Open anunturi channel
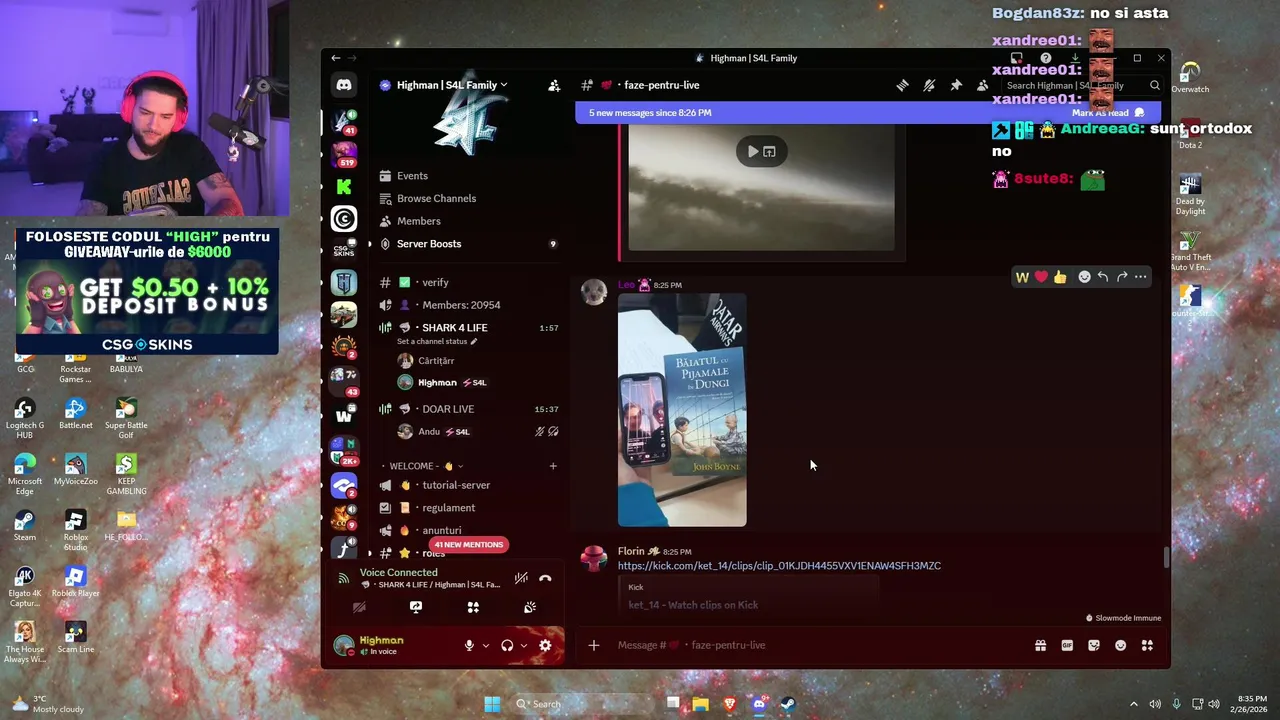The image size is (1280, 720). tap(441, 531)
